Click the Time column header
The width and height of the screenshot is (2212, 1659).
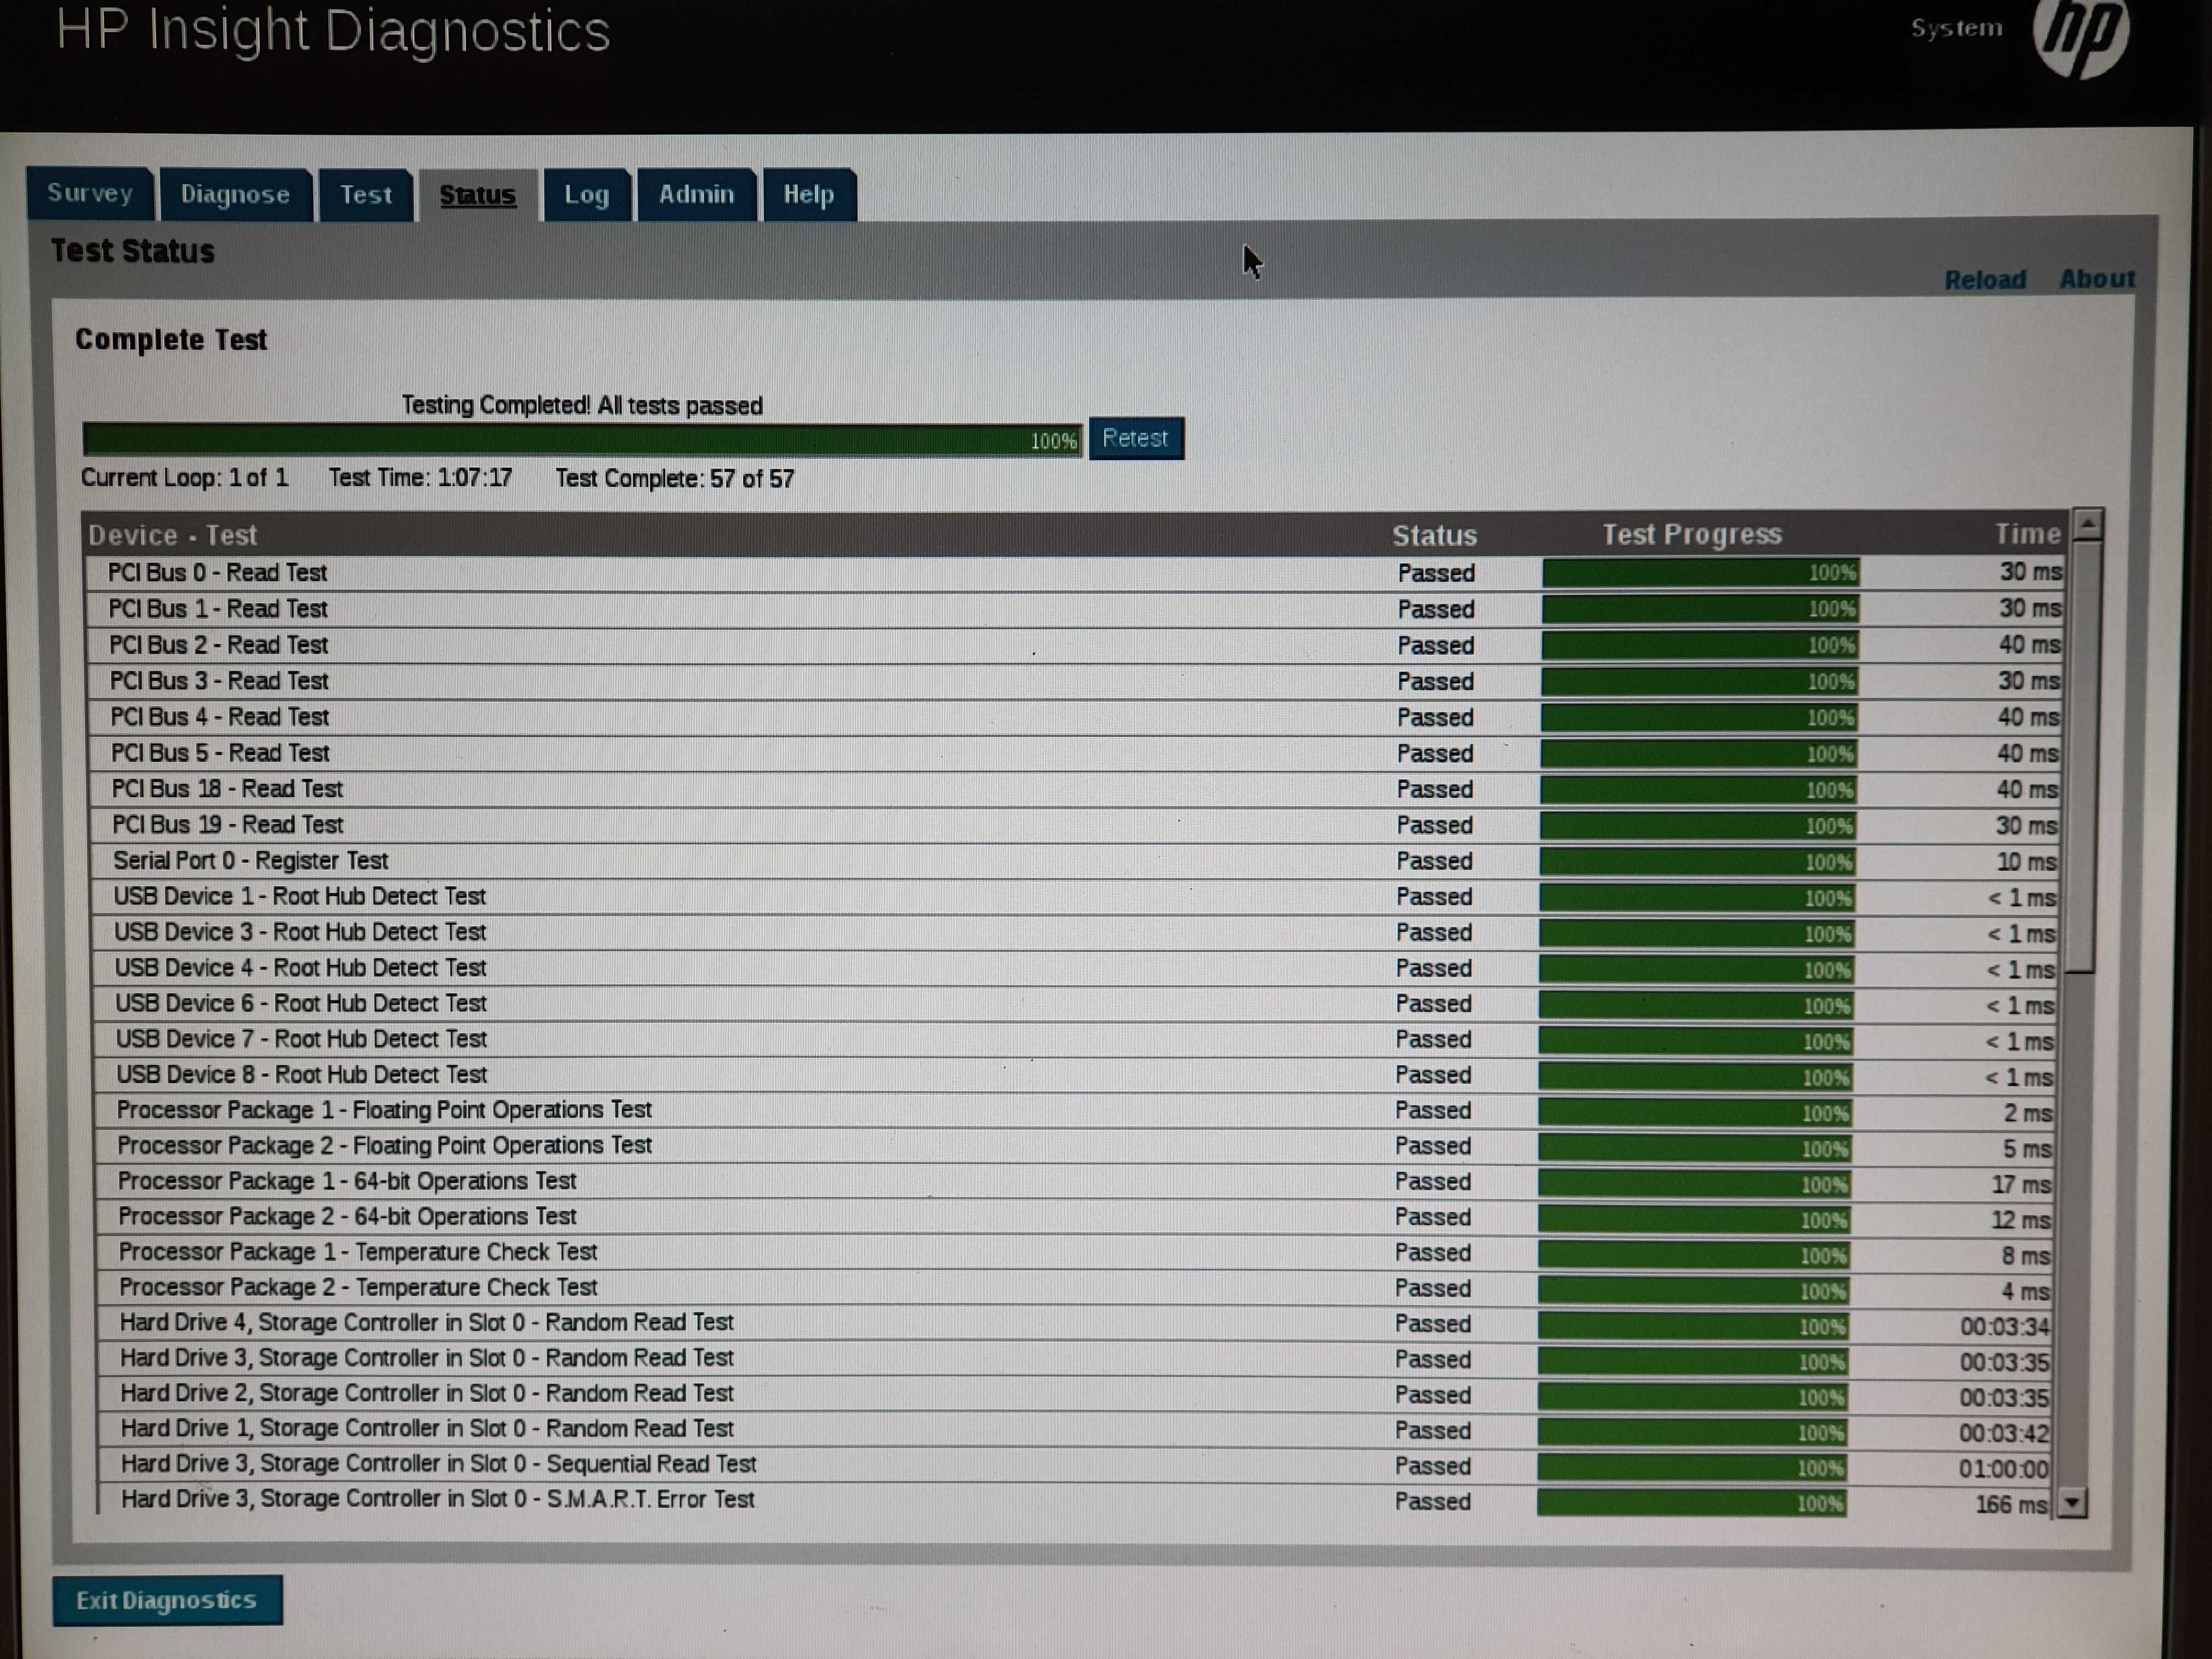tap(2027, 533)
